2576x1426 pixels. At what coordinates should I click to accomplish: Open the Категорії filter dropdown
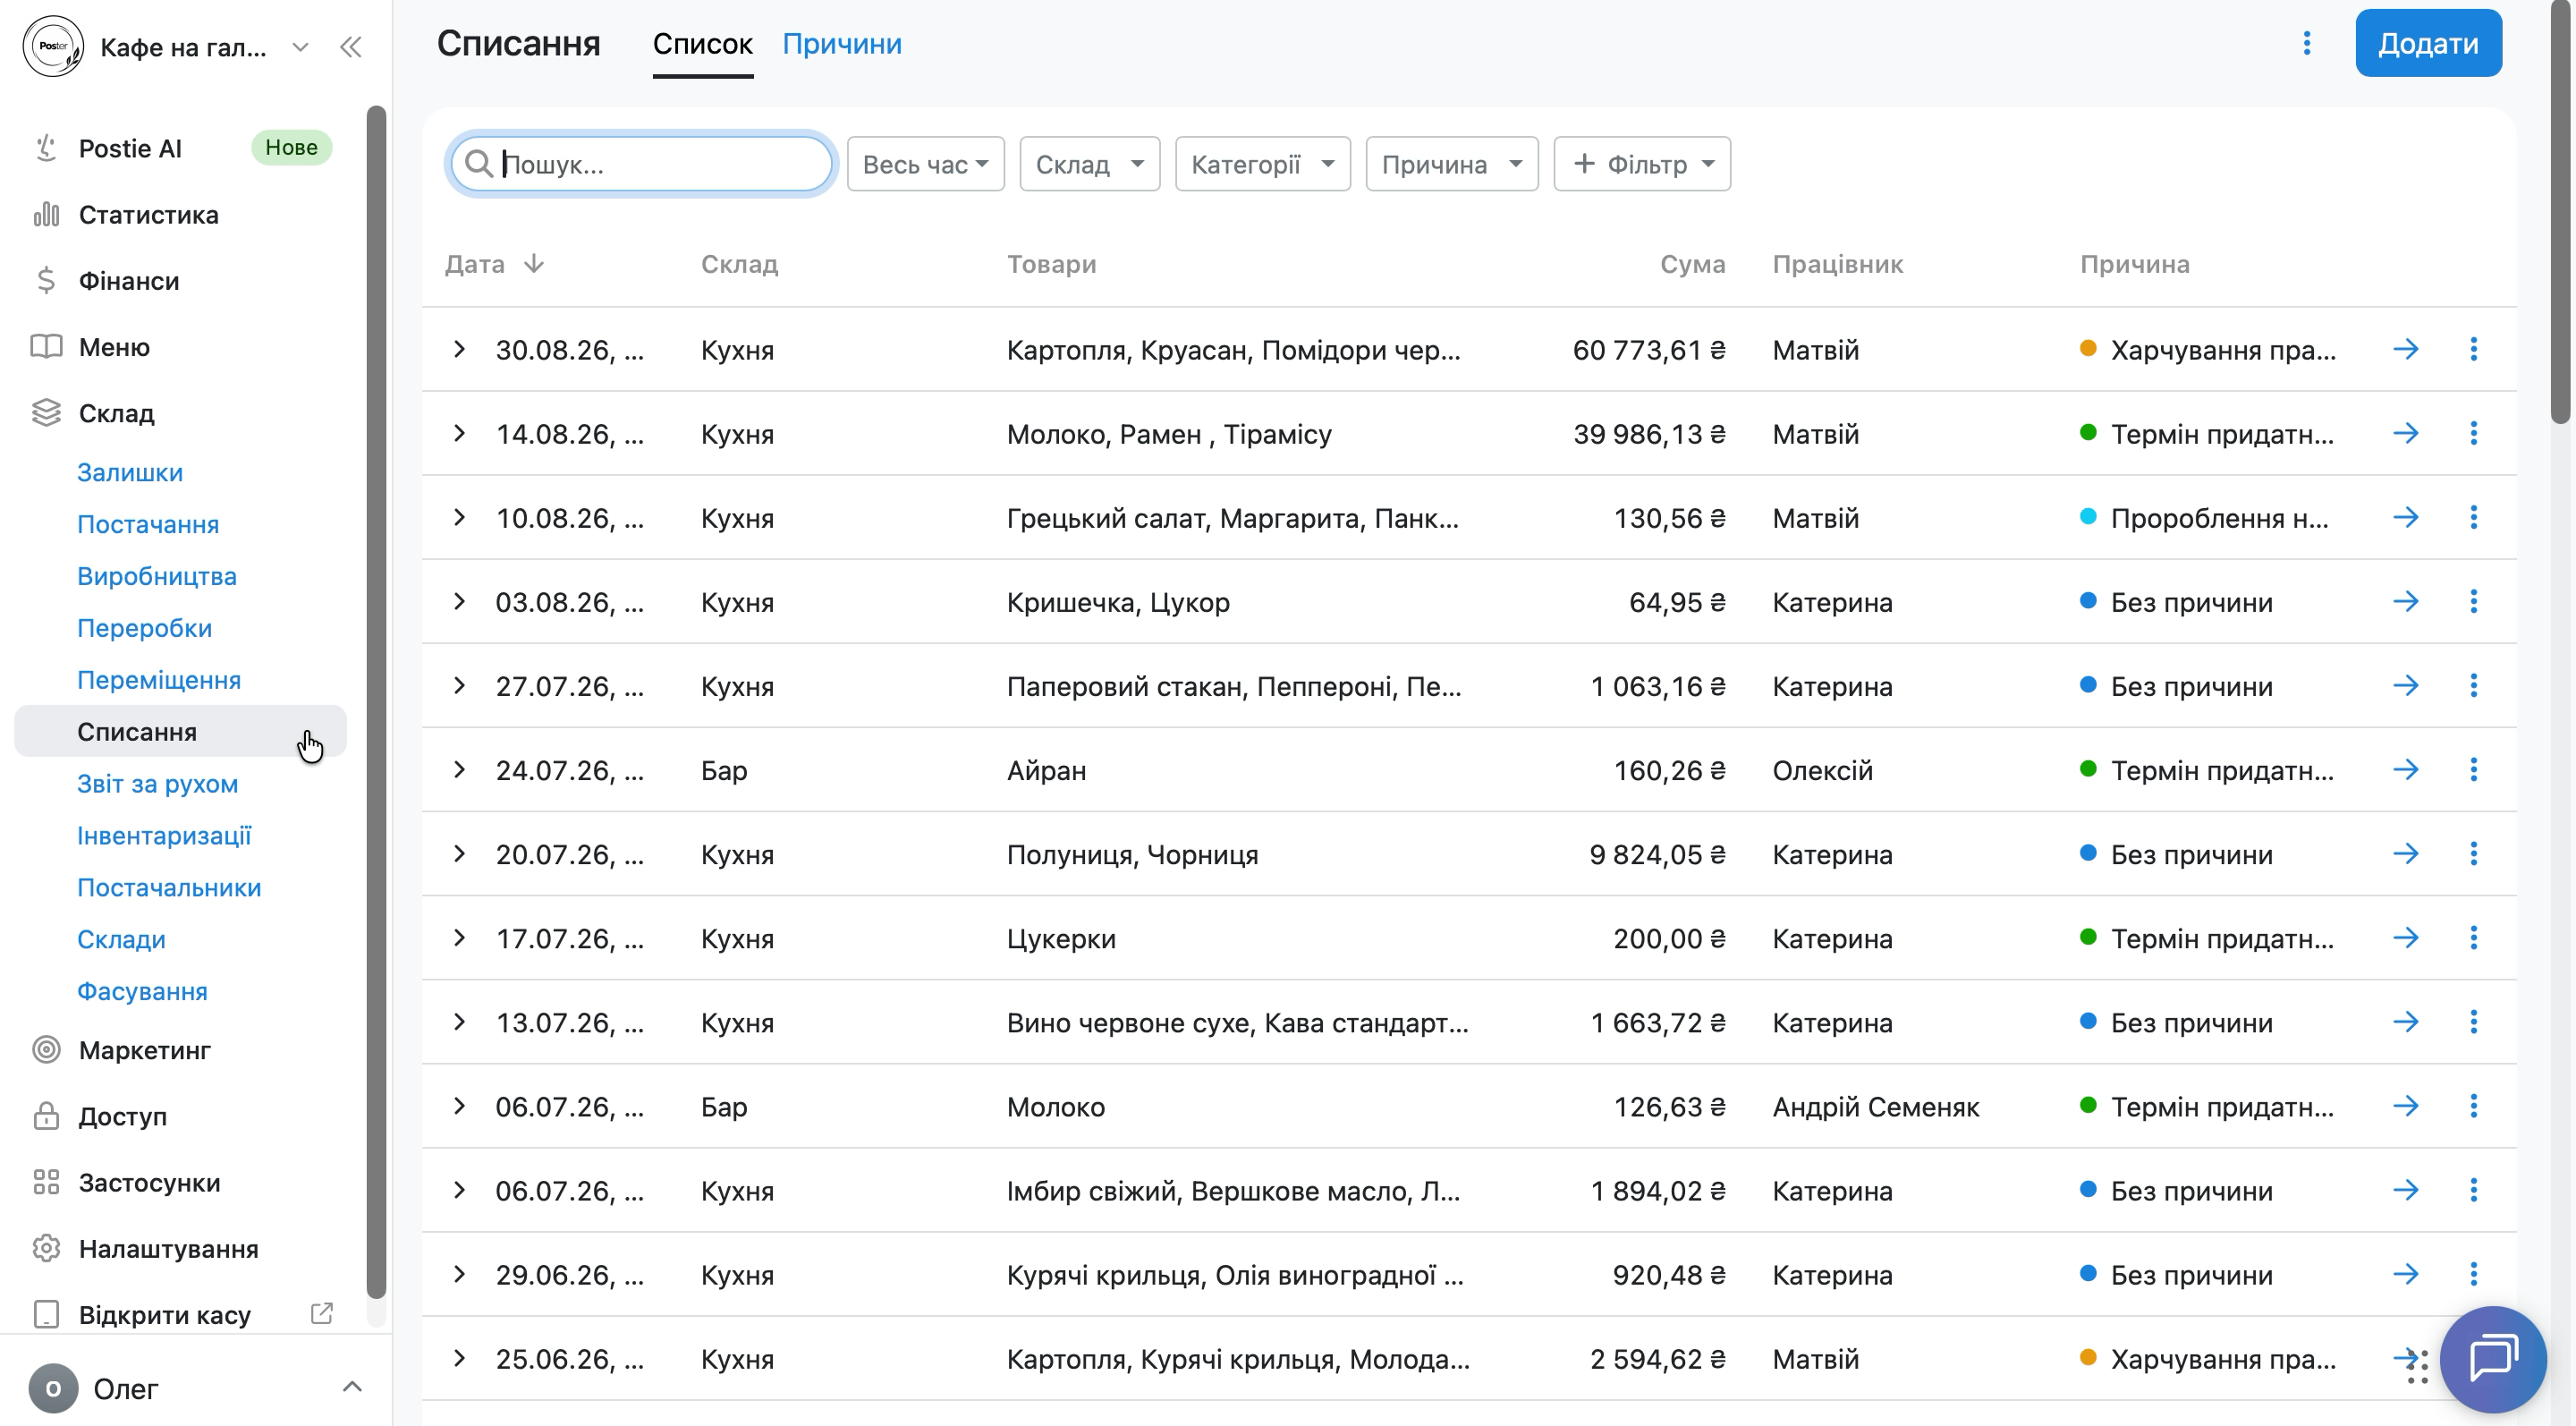click(x=1262, y=164)
